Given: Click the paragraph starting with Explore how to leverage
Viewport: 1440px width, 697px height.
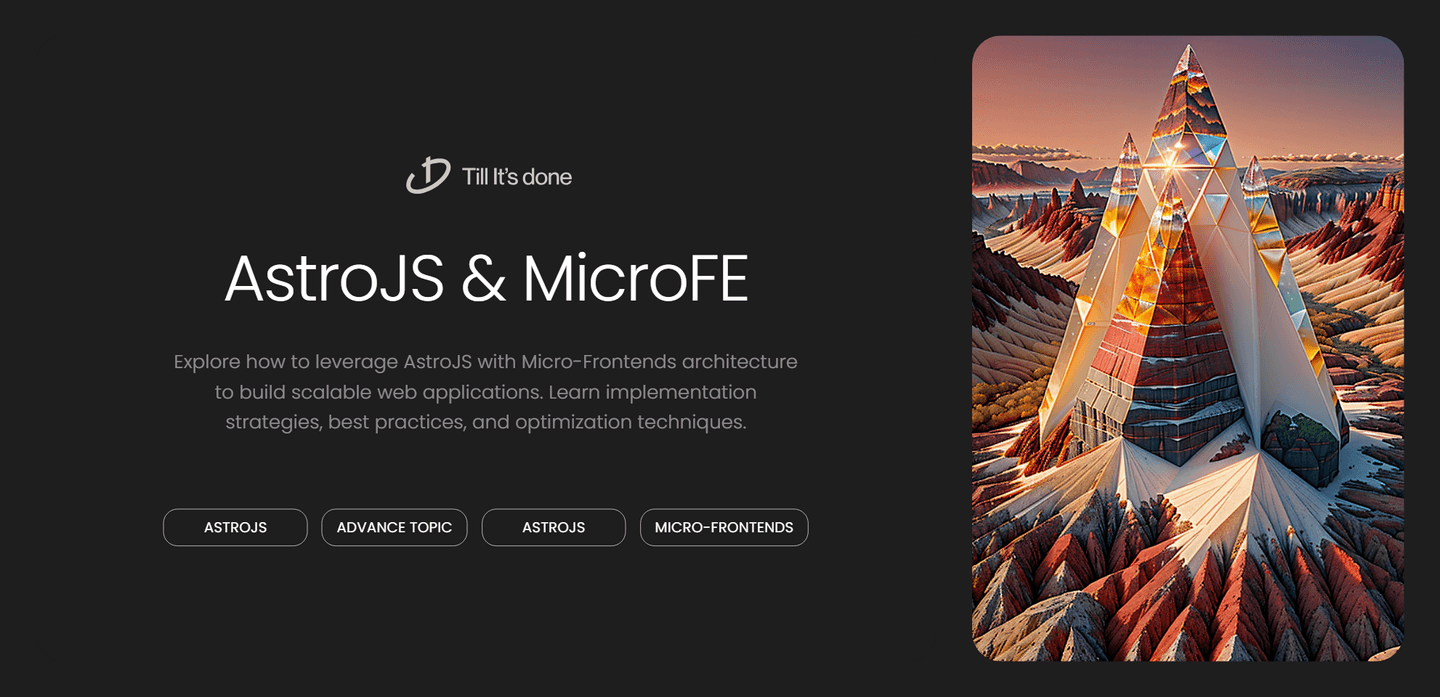Looking at the screenshot, I should pos(486,392).
